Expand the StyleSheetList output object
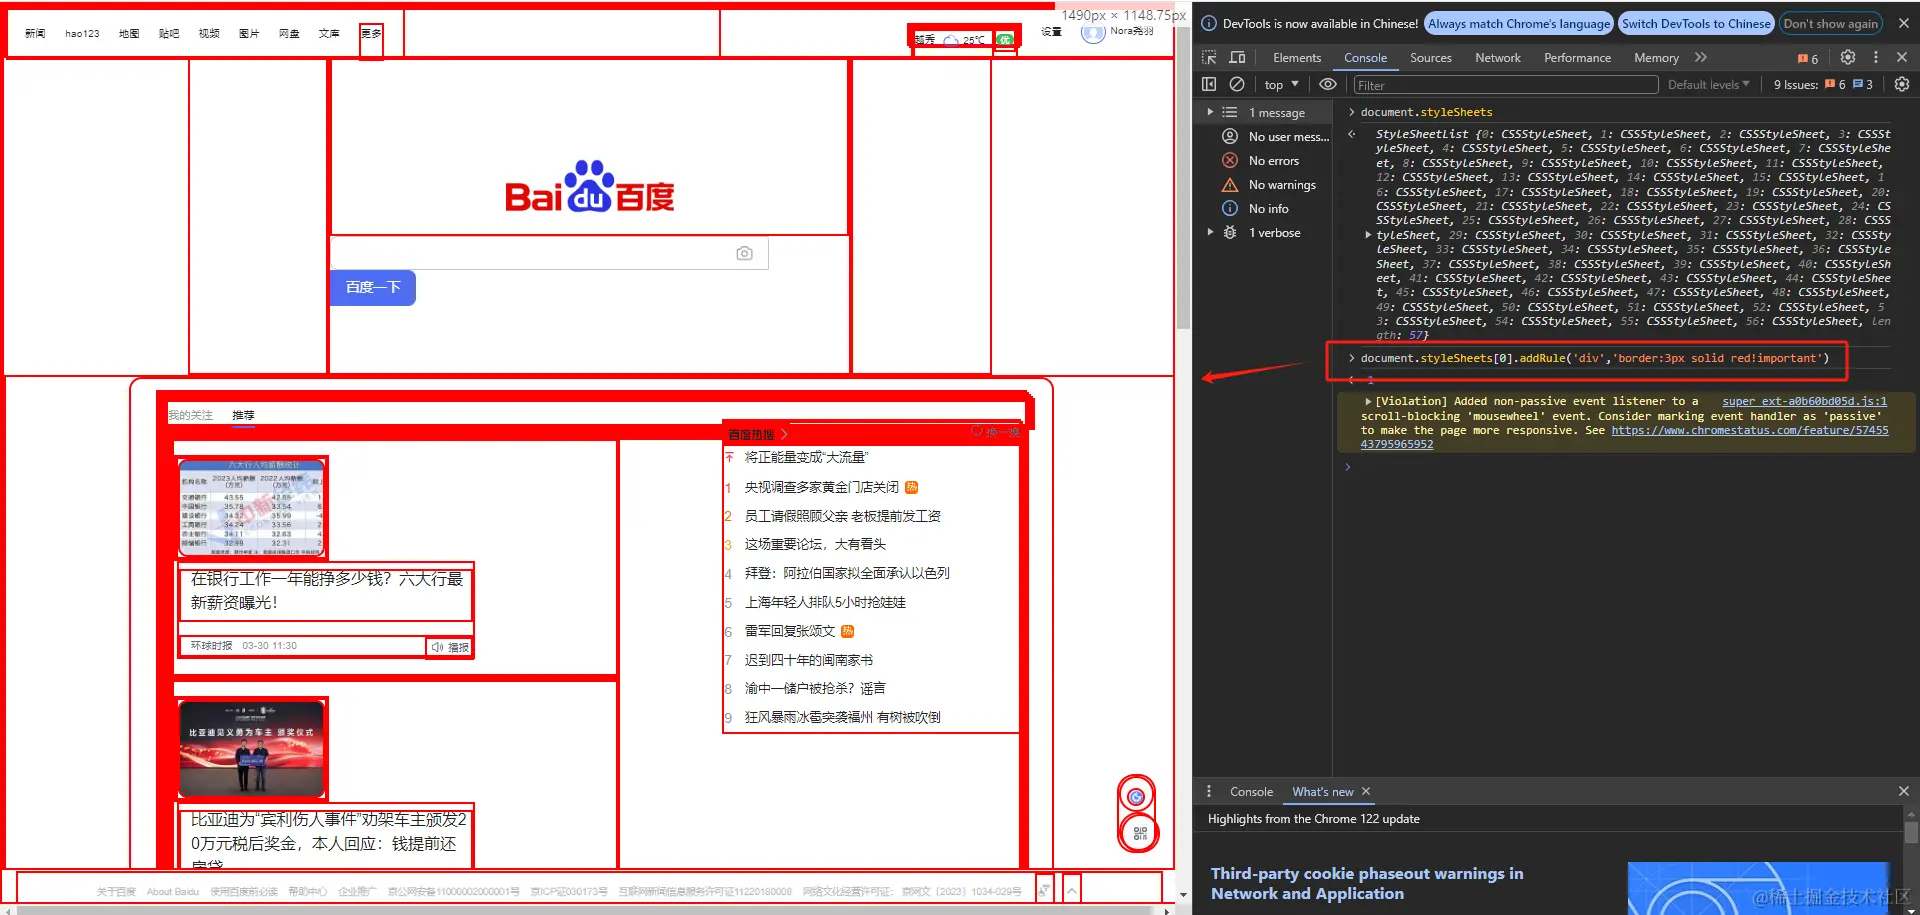This screenshot has height=915, width=1920. (x=1368, y=235)
